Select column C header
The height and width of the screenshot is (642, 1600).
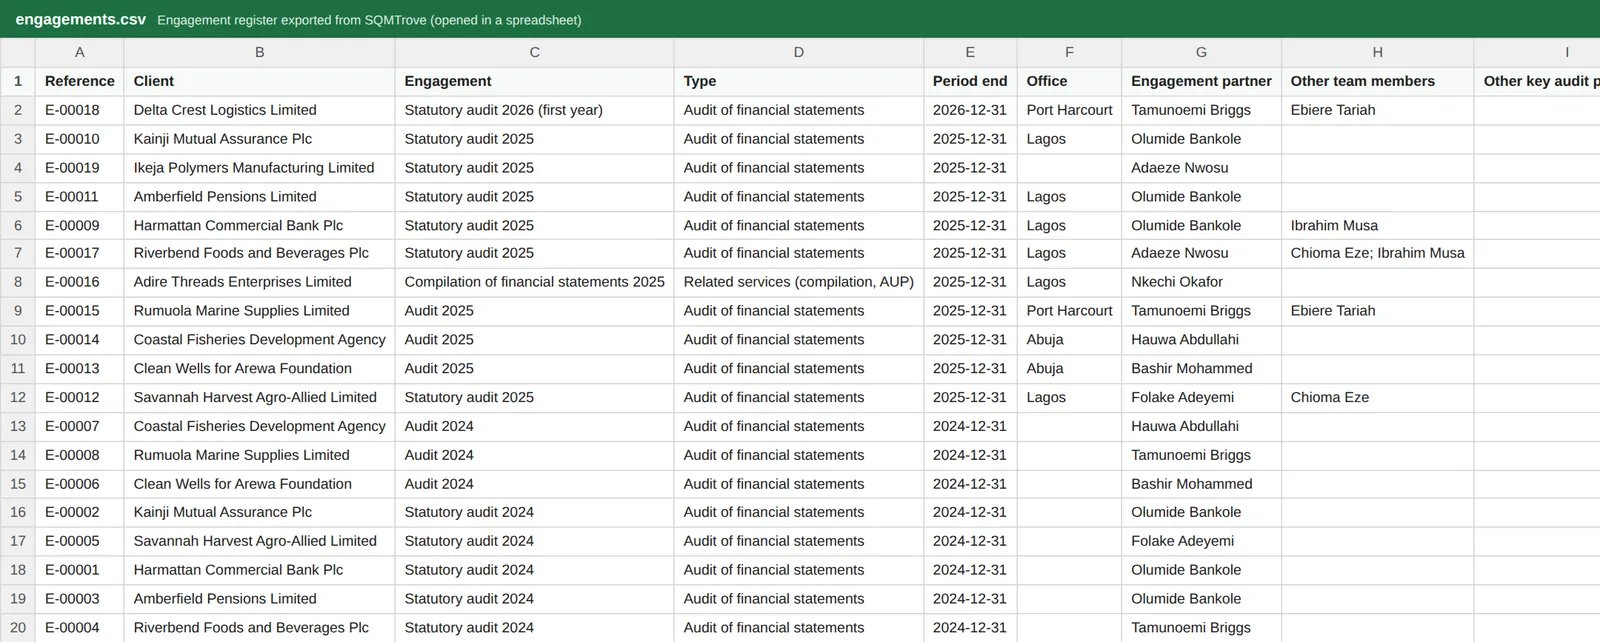point(534,52)
